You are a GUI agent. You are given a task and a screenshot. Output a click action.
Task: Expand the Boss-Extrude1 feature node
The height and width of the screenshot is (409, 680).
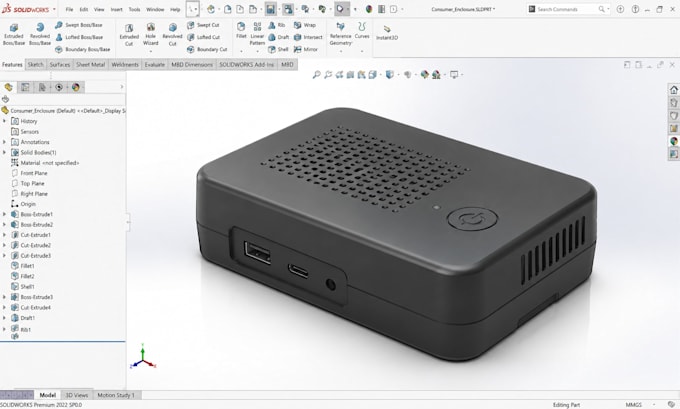click(4, 214)
